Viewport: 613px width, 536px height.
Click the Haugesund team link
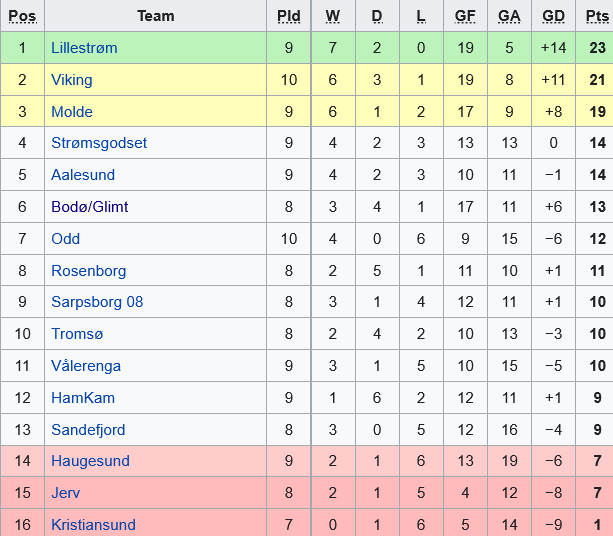(x=90, y=462)
